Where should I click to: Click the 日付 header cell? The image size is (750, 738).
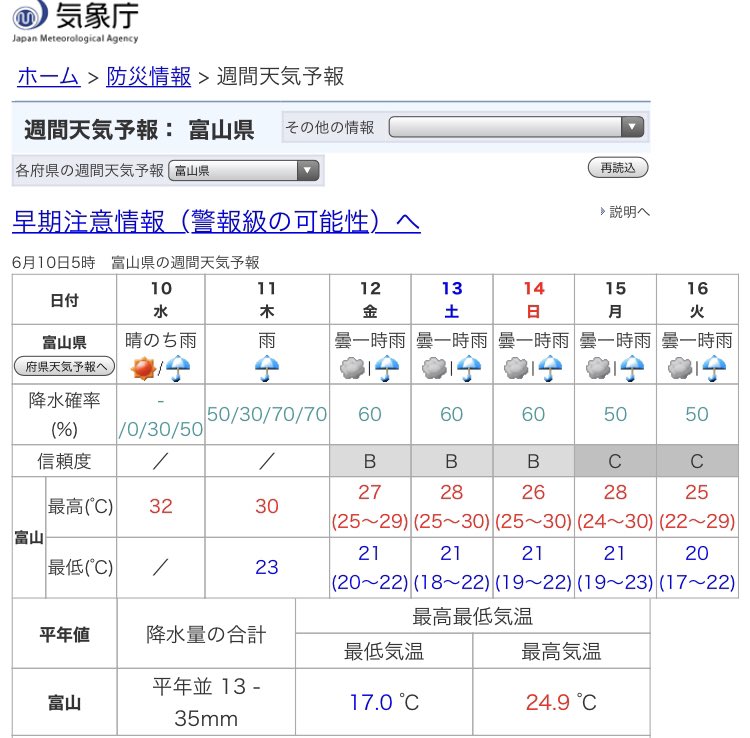[64, 300]
